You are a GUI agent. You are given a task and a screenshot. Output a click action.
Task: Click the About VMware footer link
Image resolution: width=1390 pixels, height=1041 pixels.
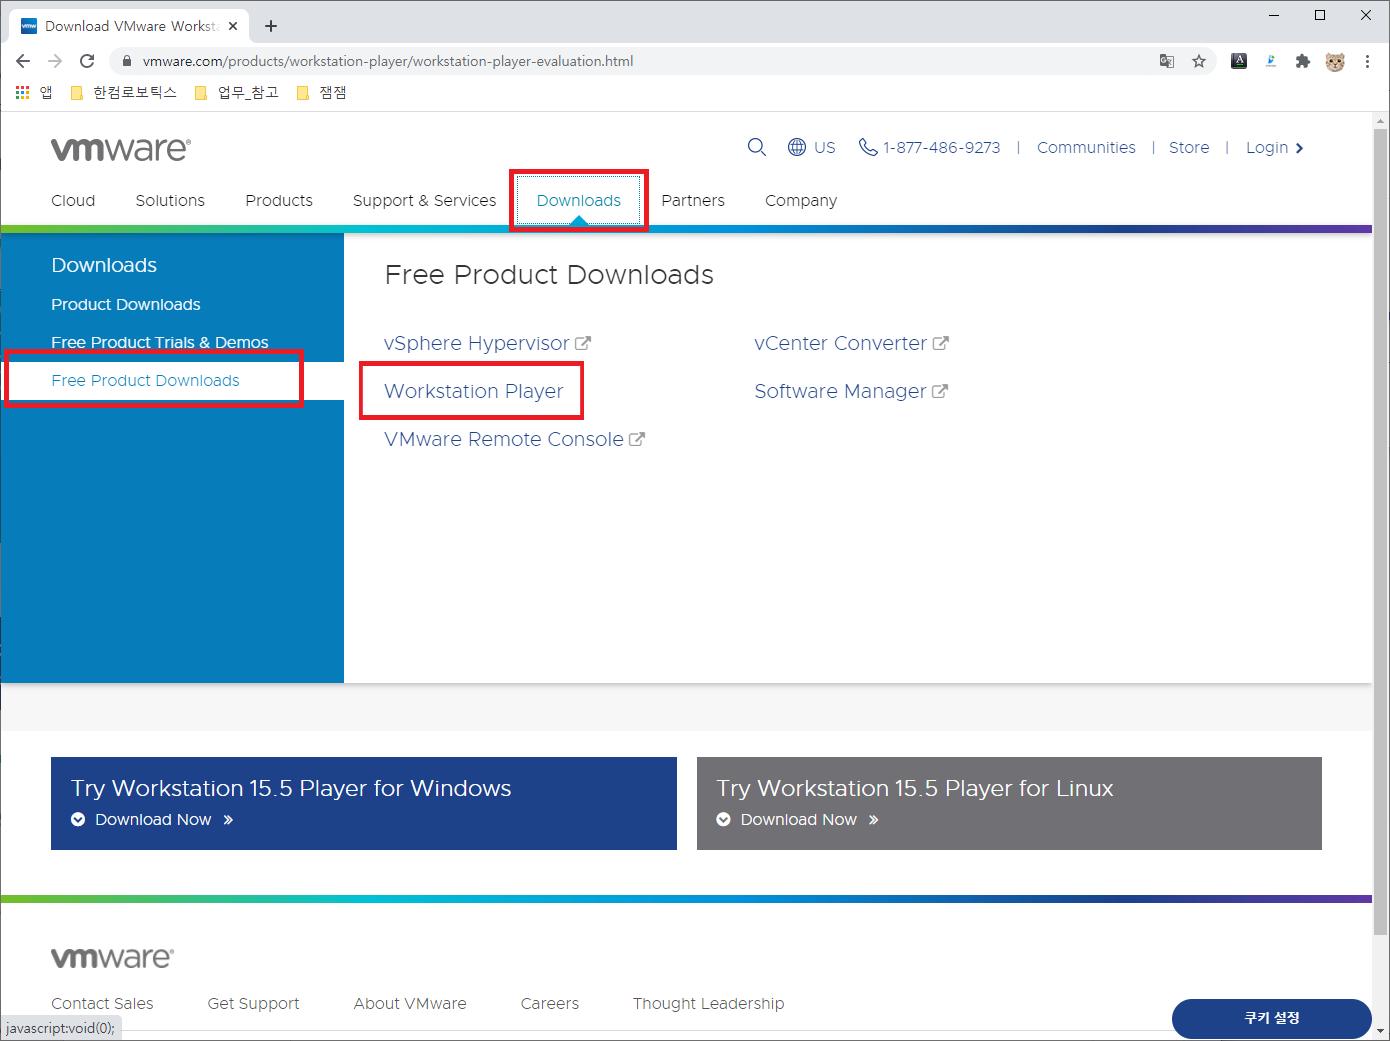410,1003
